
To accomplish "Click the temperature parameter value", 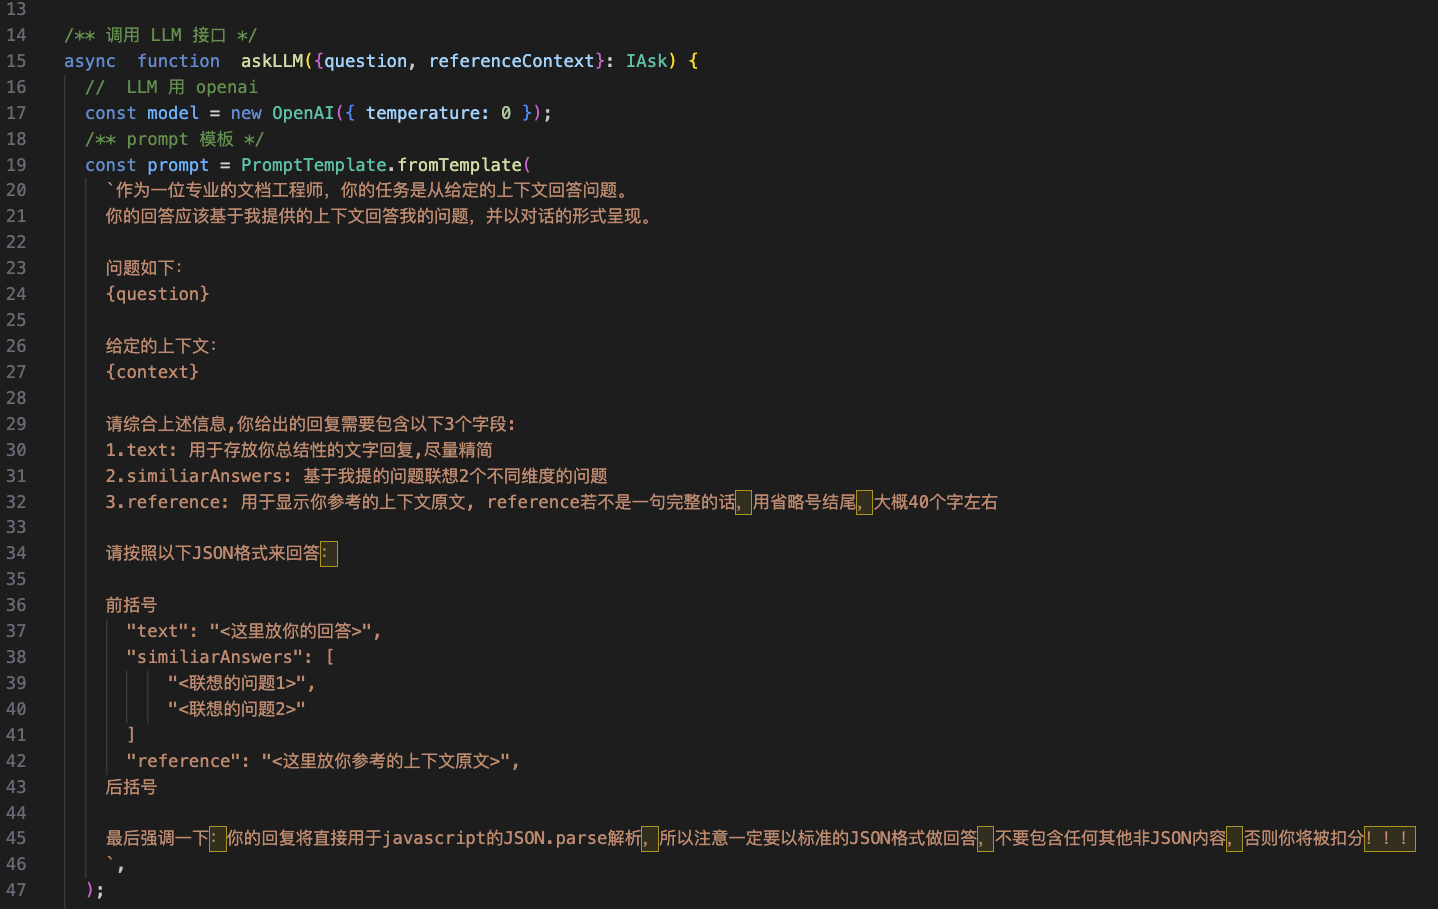I will tap(505, 113).
